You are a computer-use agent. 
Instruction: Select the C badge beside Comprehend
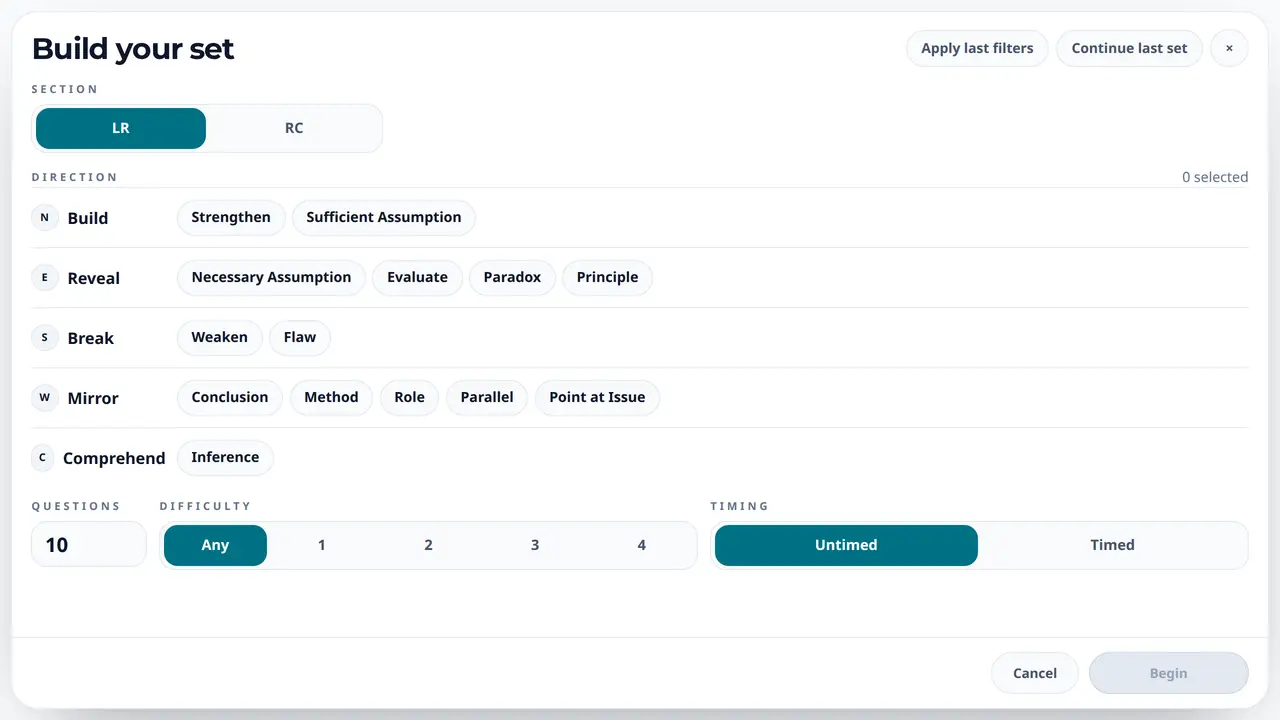[42, 457]
